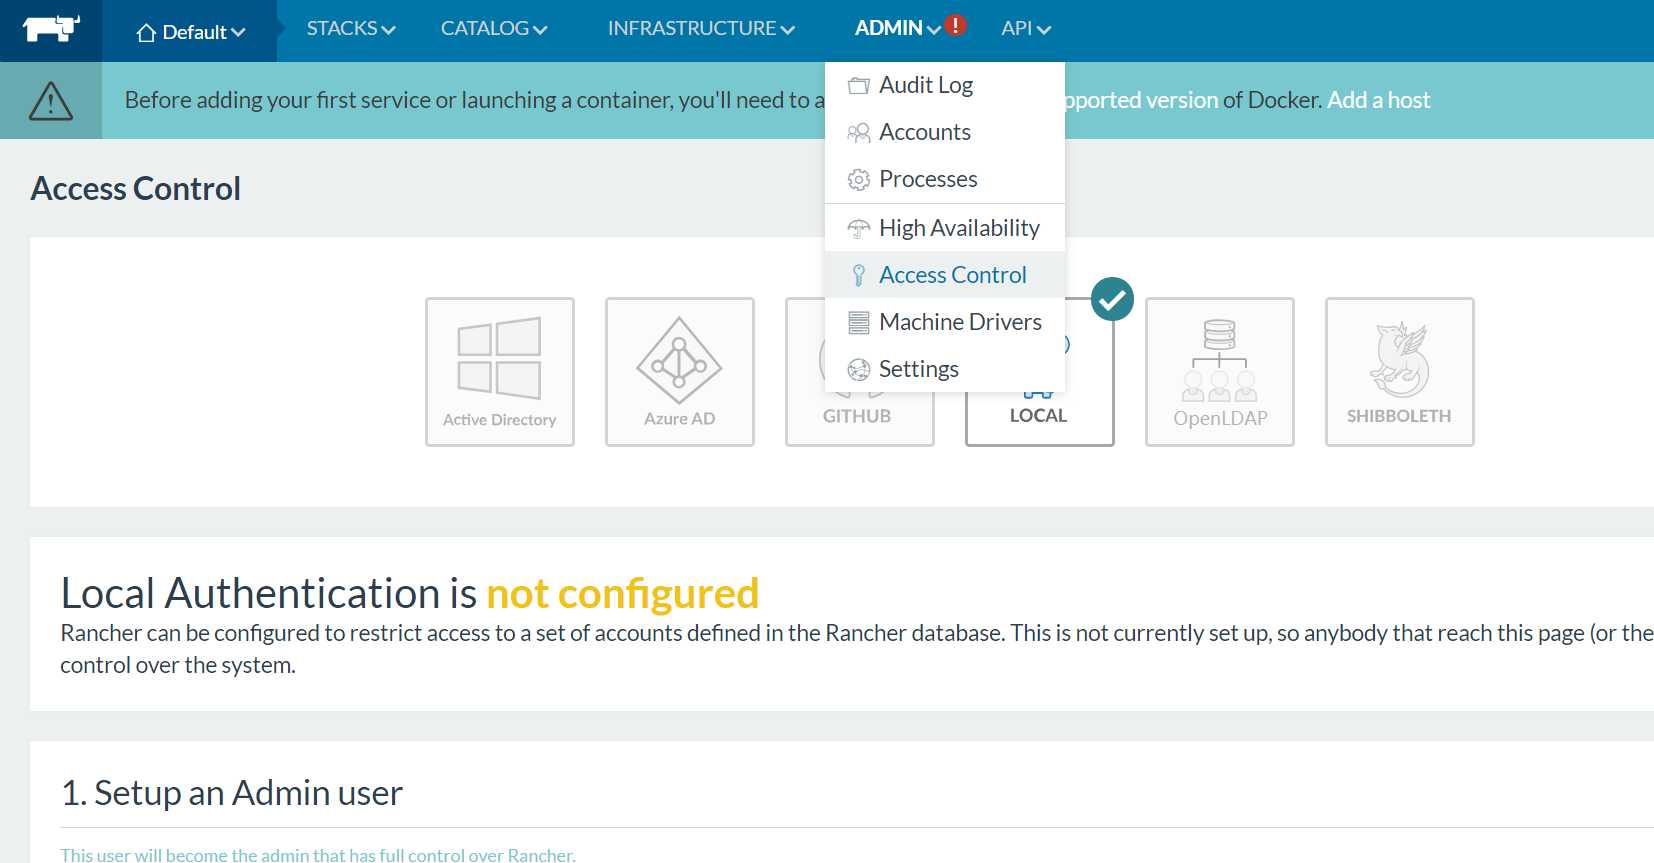Image resolution: width=1654 pixels, height=863 pixels.
Task: Click the Access Control key icon
Action: 858,276
